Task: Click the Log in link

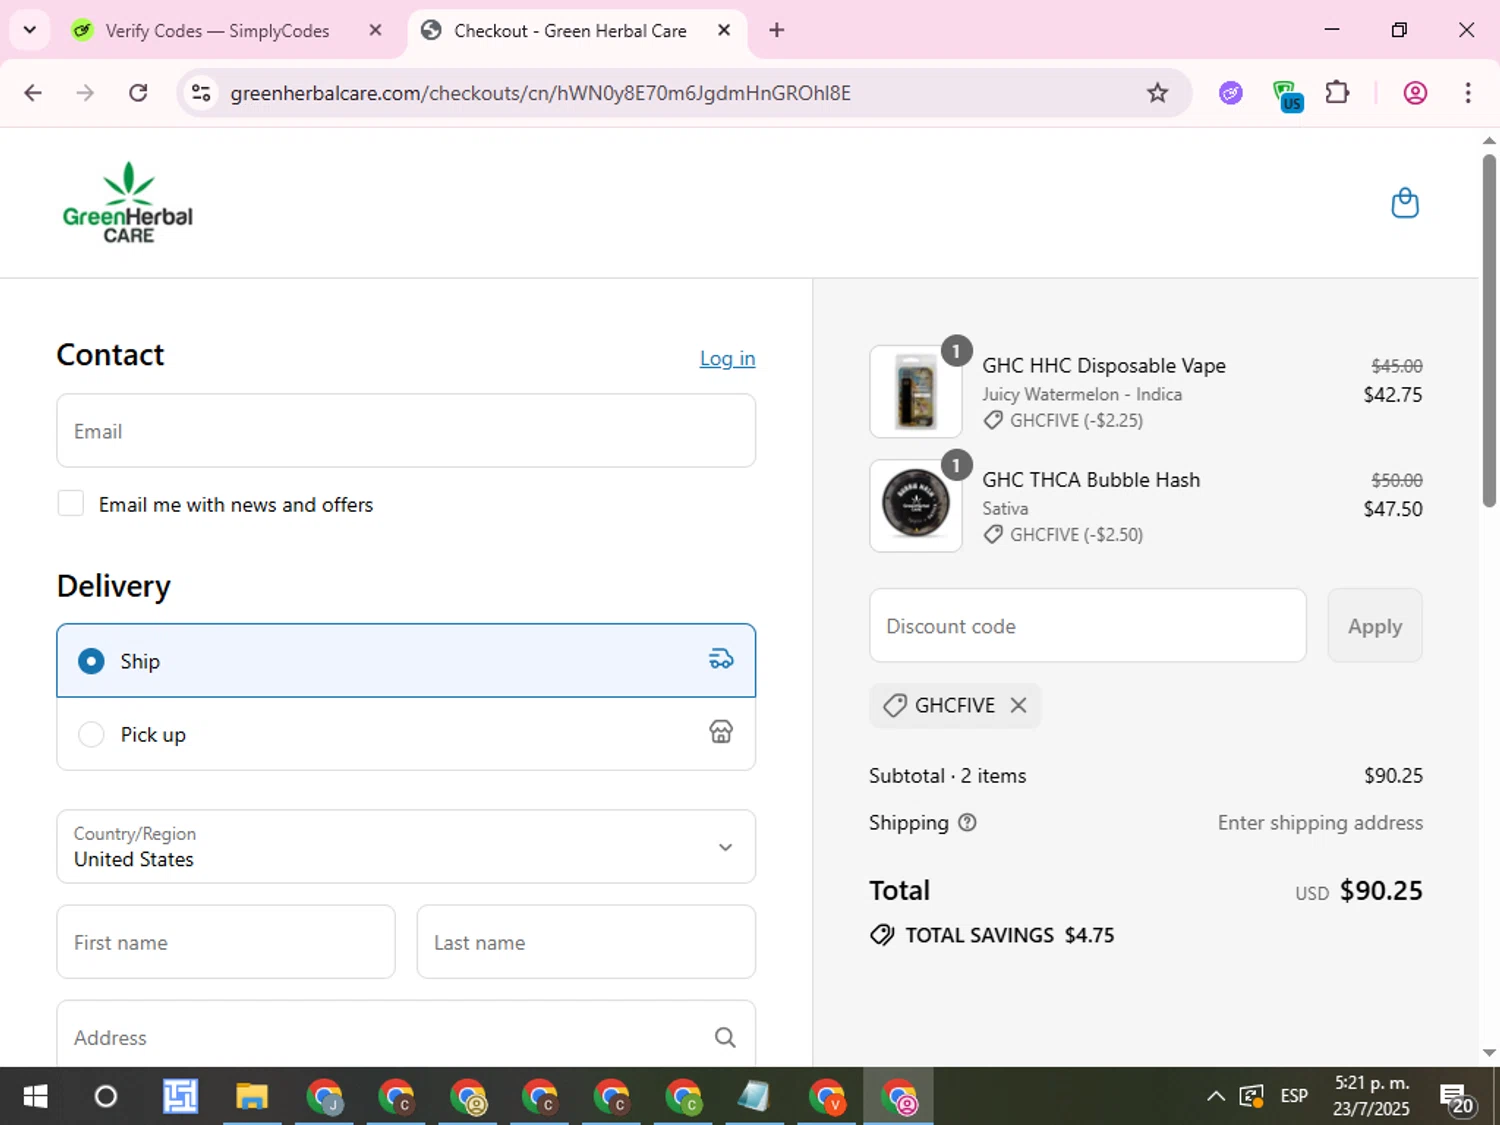Action: 727,358
